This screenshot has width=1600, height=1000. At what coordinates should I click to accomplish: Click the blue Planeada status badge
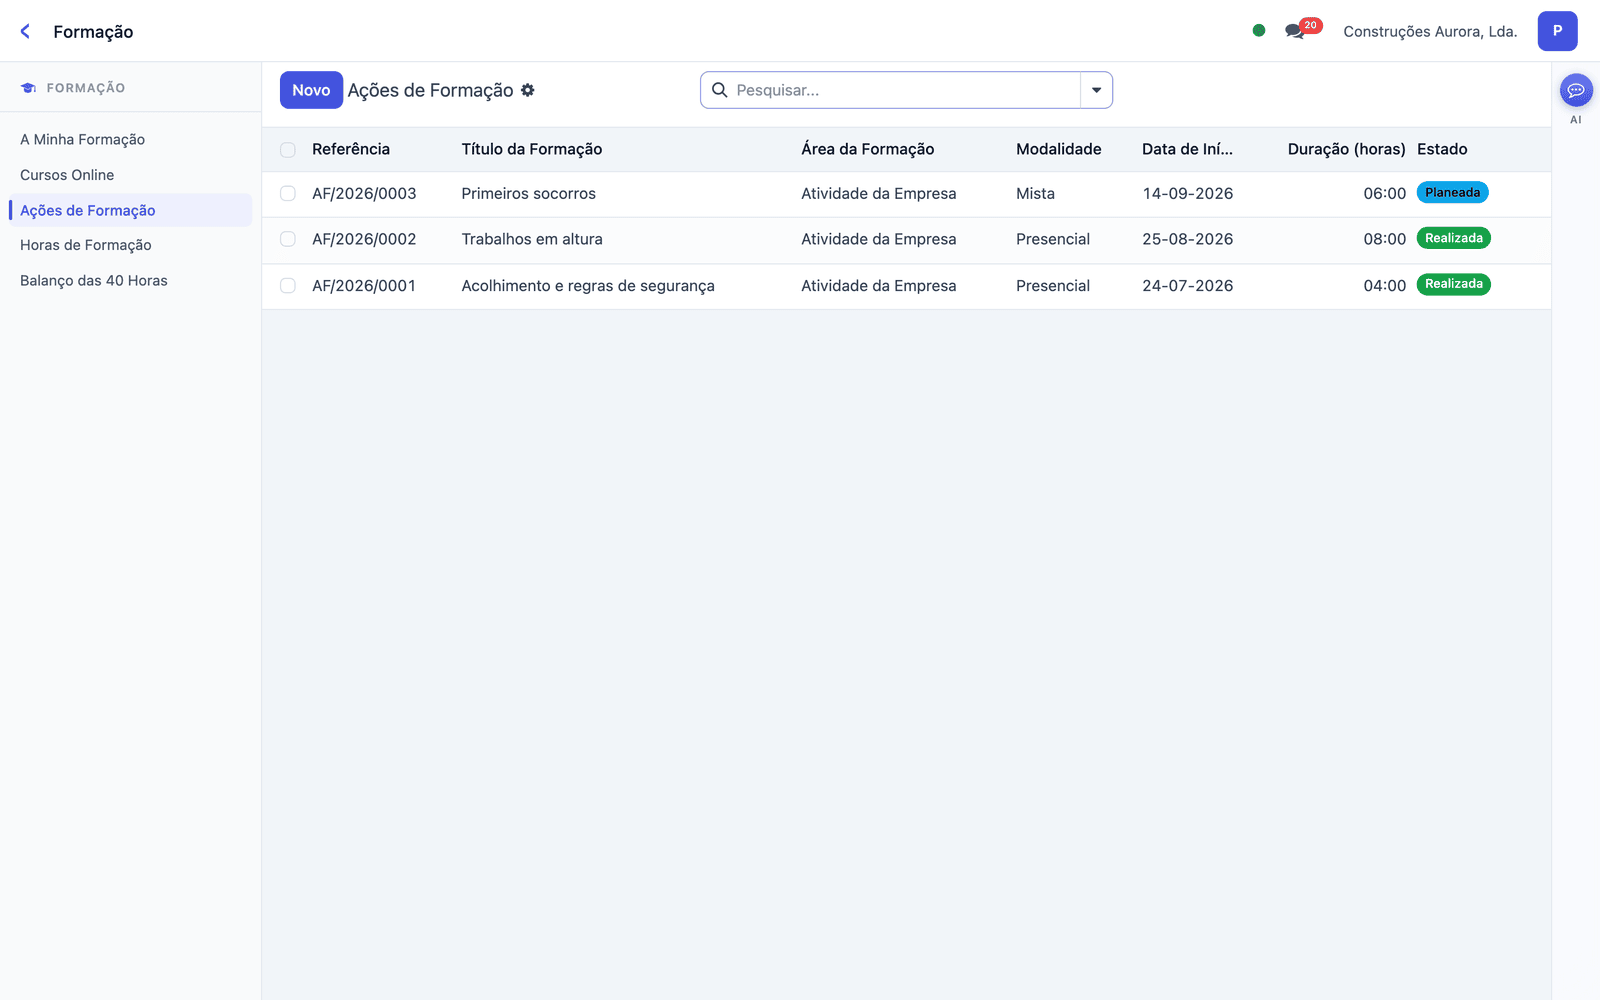(1452, 193)
